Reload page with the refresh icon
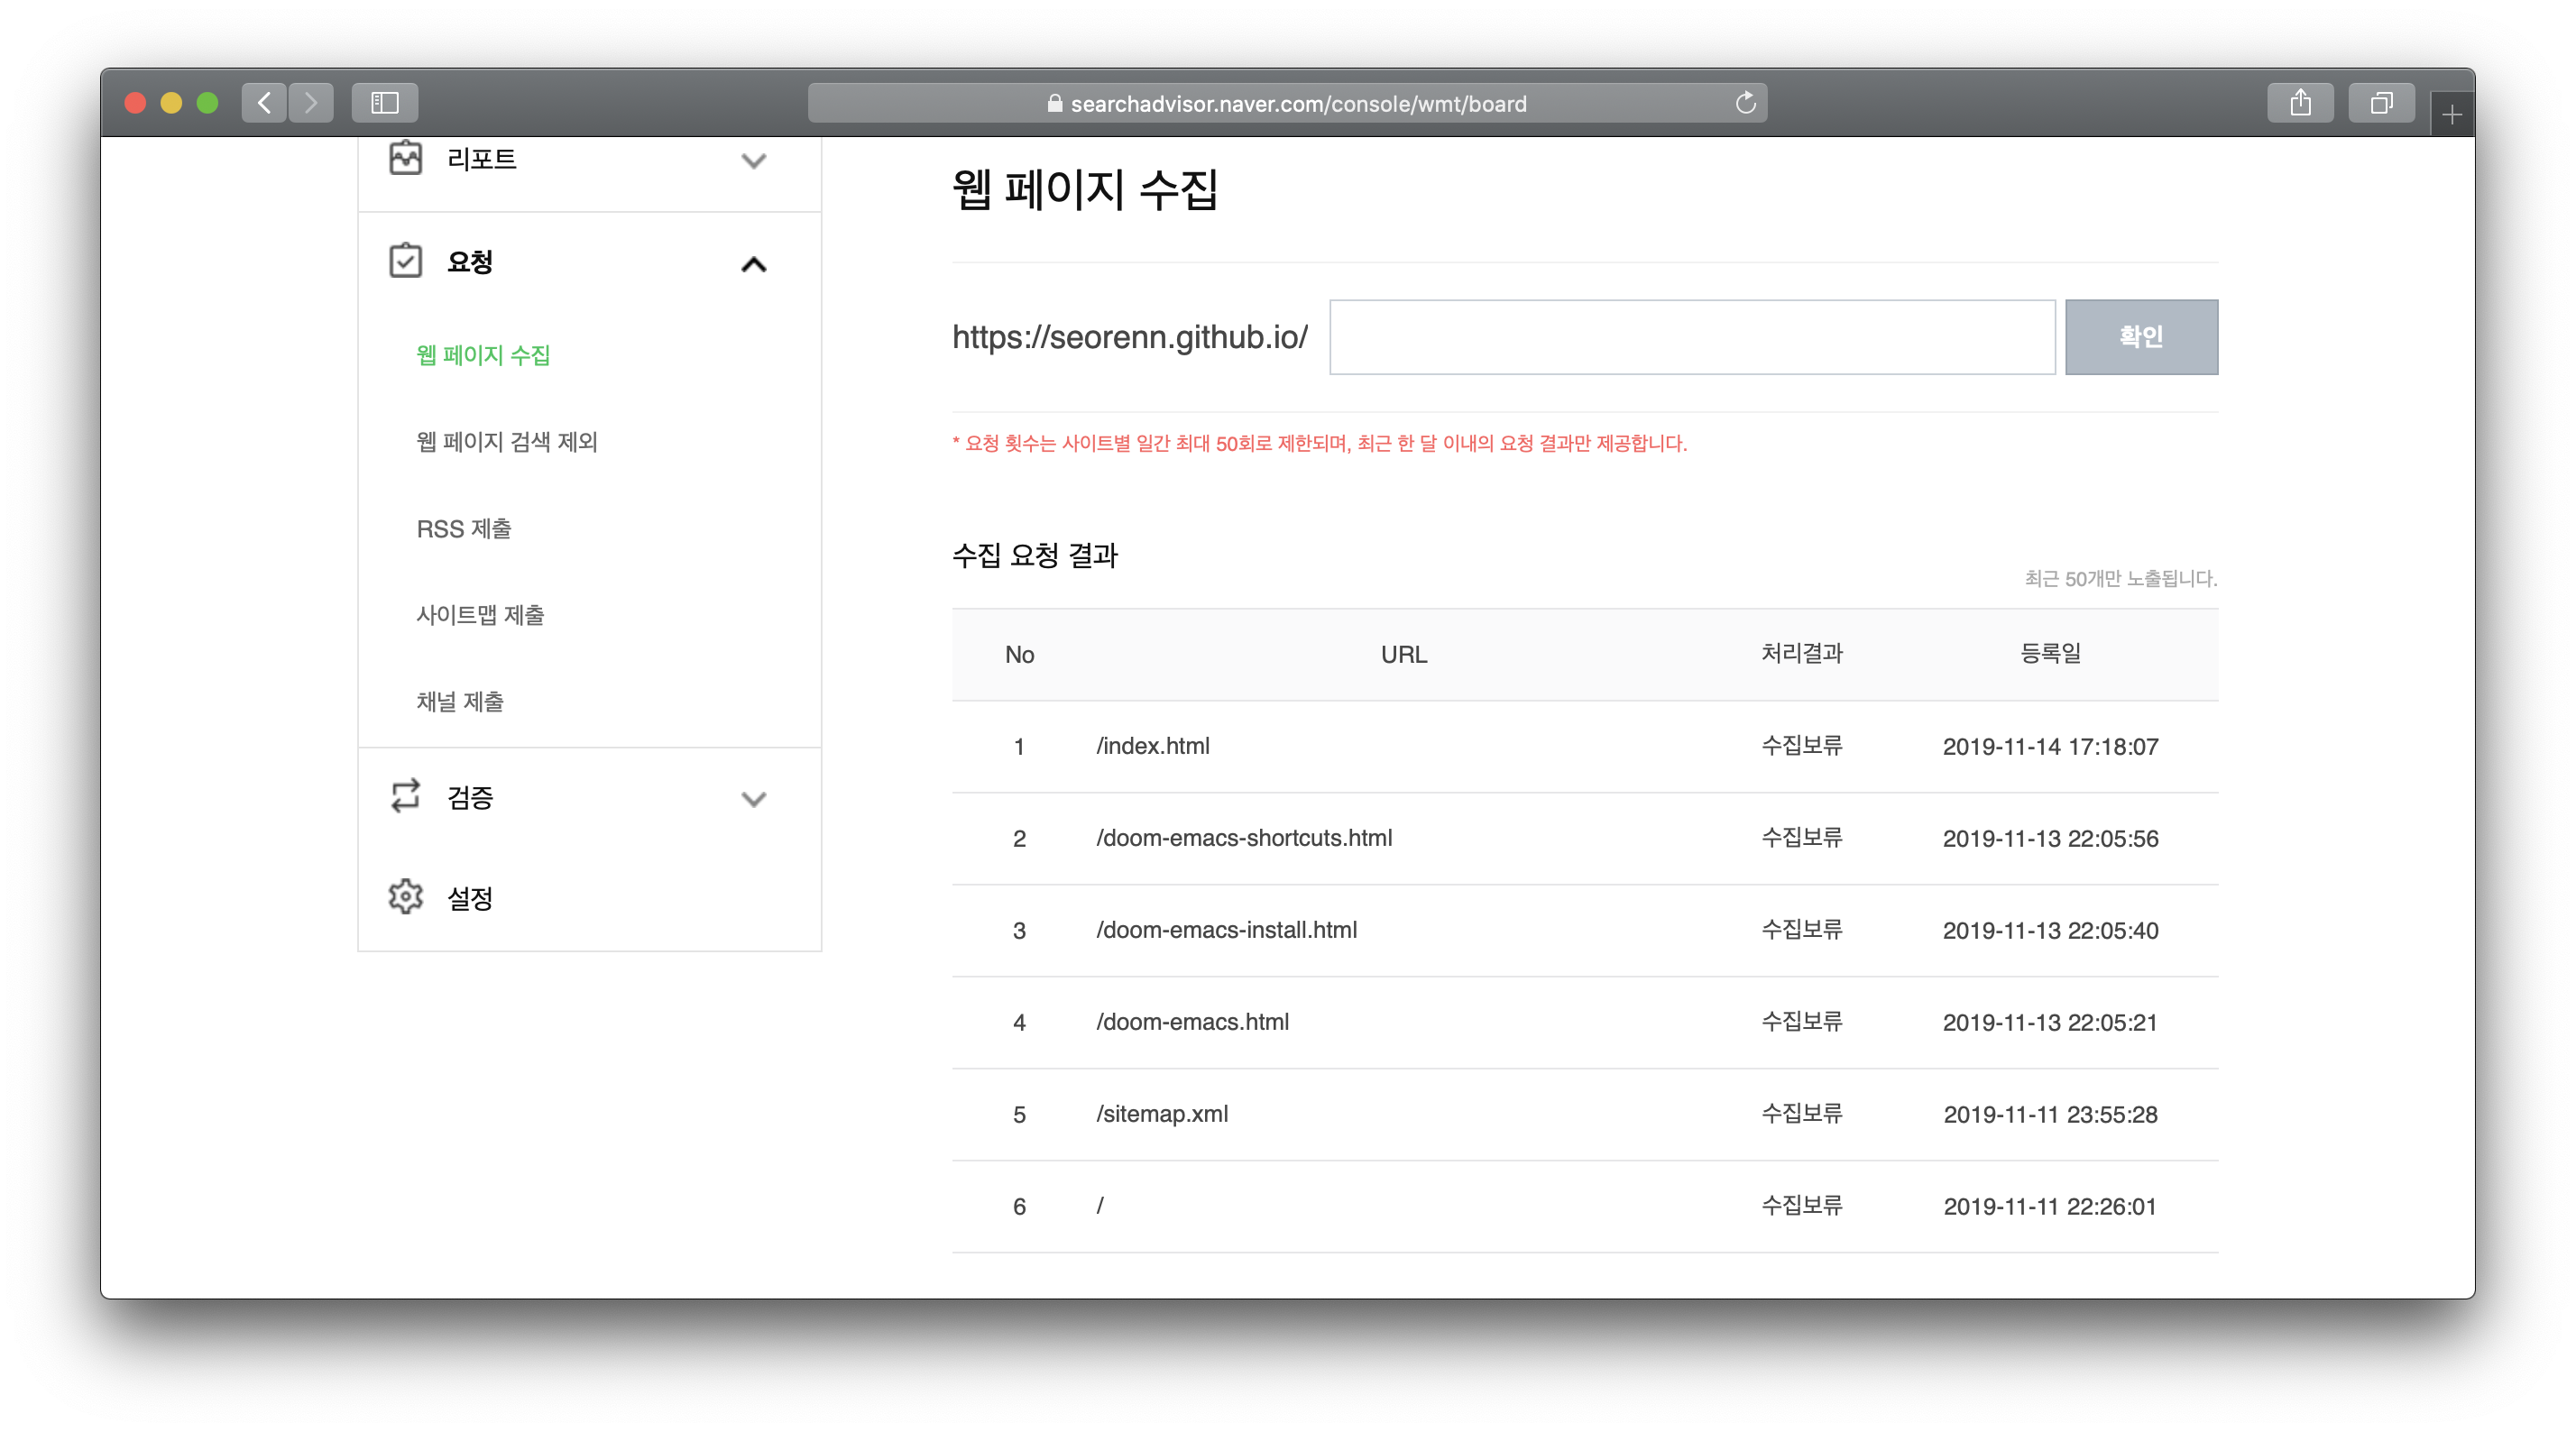Screen dimensions: 2576x1432 pos(1745,103)
